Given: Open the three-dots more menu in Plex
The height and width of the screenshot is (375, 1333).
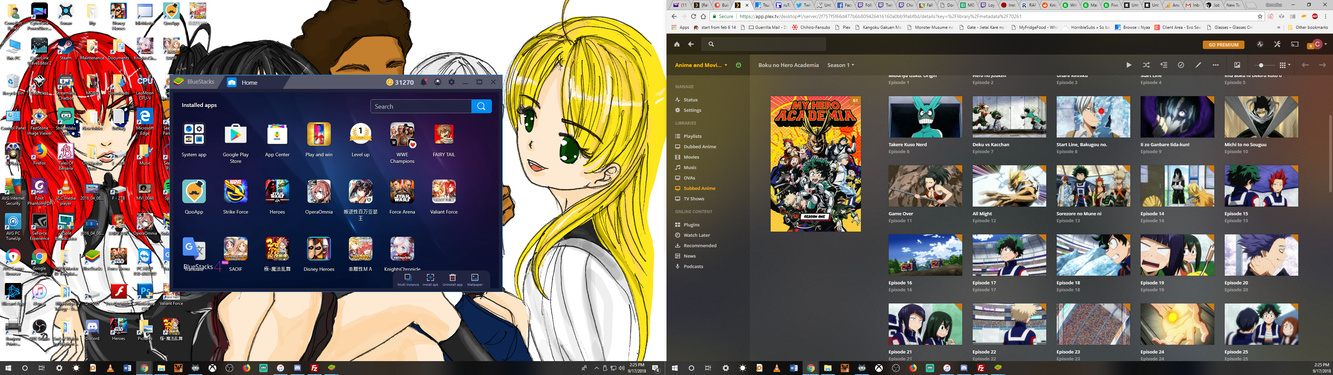Looking at the screenshot, I should tap(1216, 65).
